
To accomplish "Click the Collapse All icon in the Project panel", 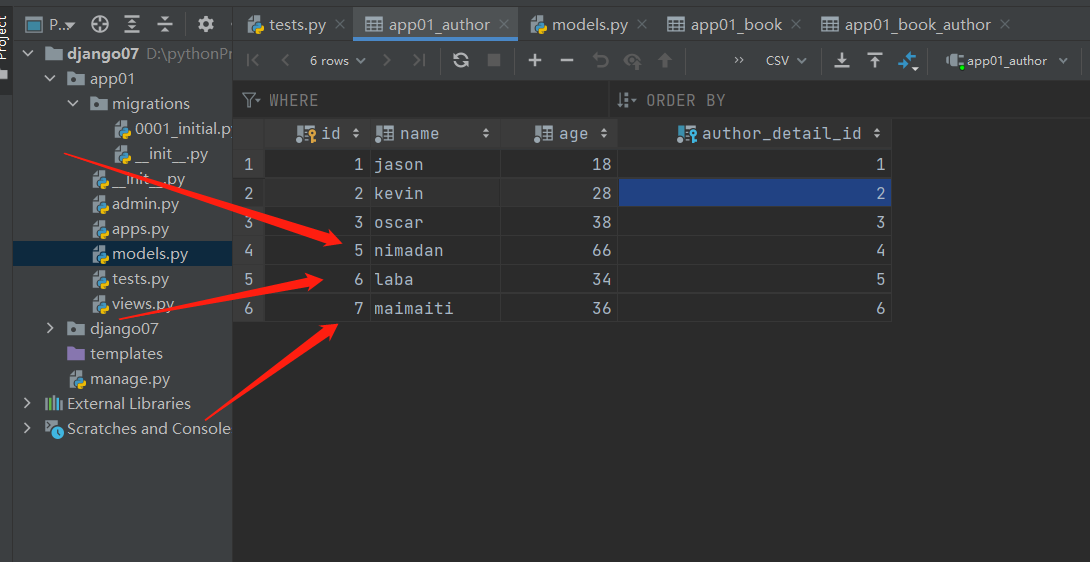I will pyautogui.click(x=165, y=25).
